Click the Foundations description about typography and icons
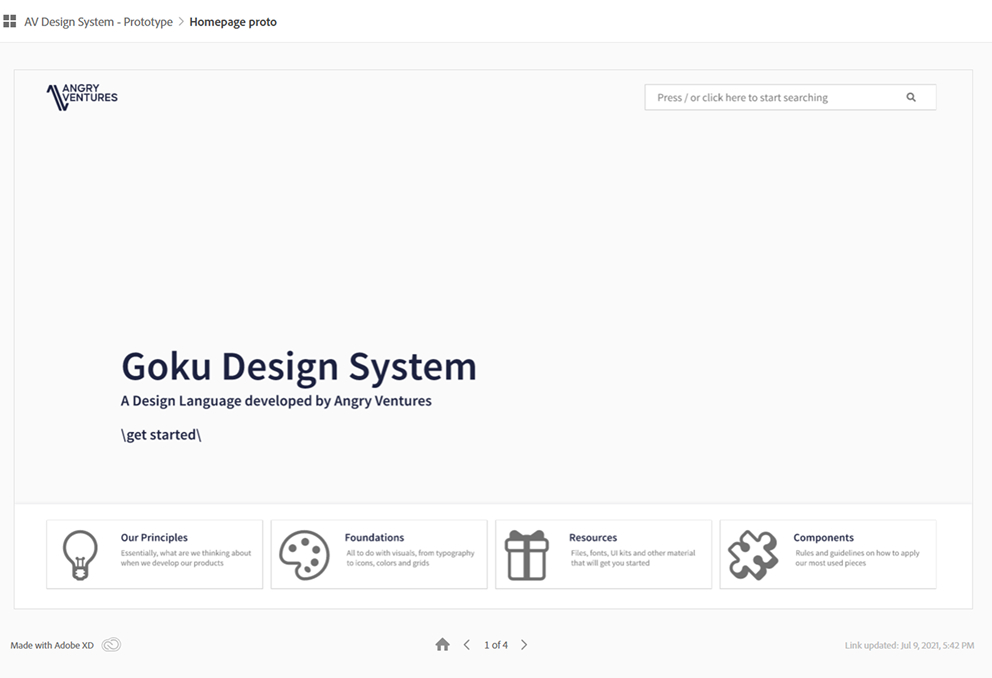The height and width of the screenshot is (678, 992). coord(410,558)
